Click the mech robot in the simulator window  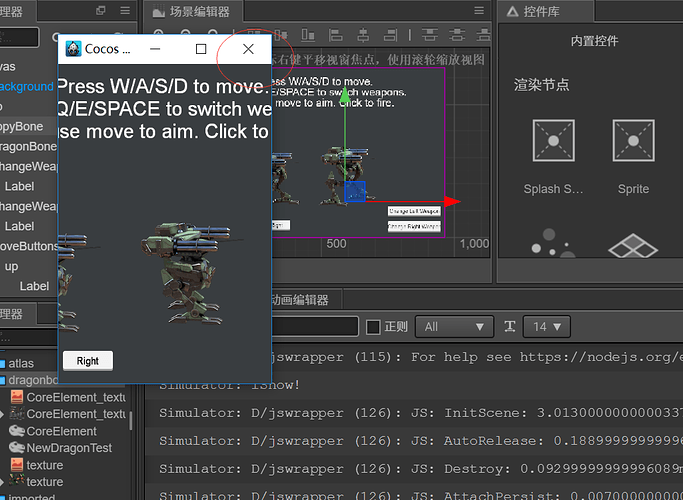[187, 274]
